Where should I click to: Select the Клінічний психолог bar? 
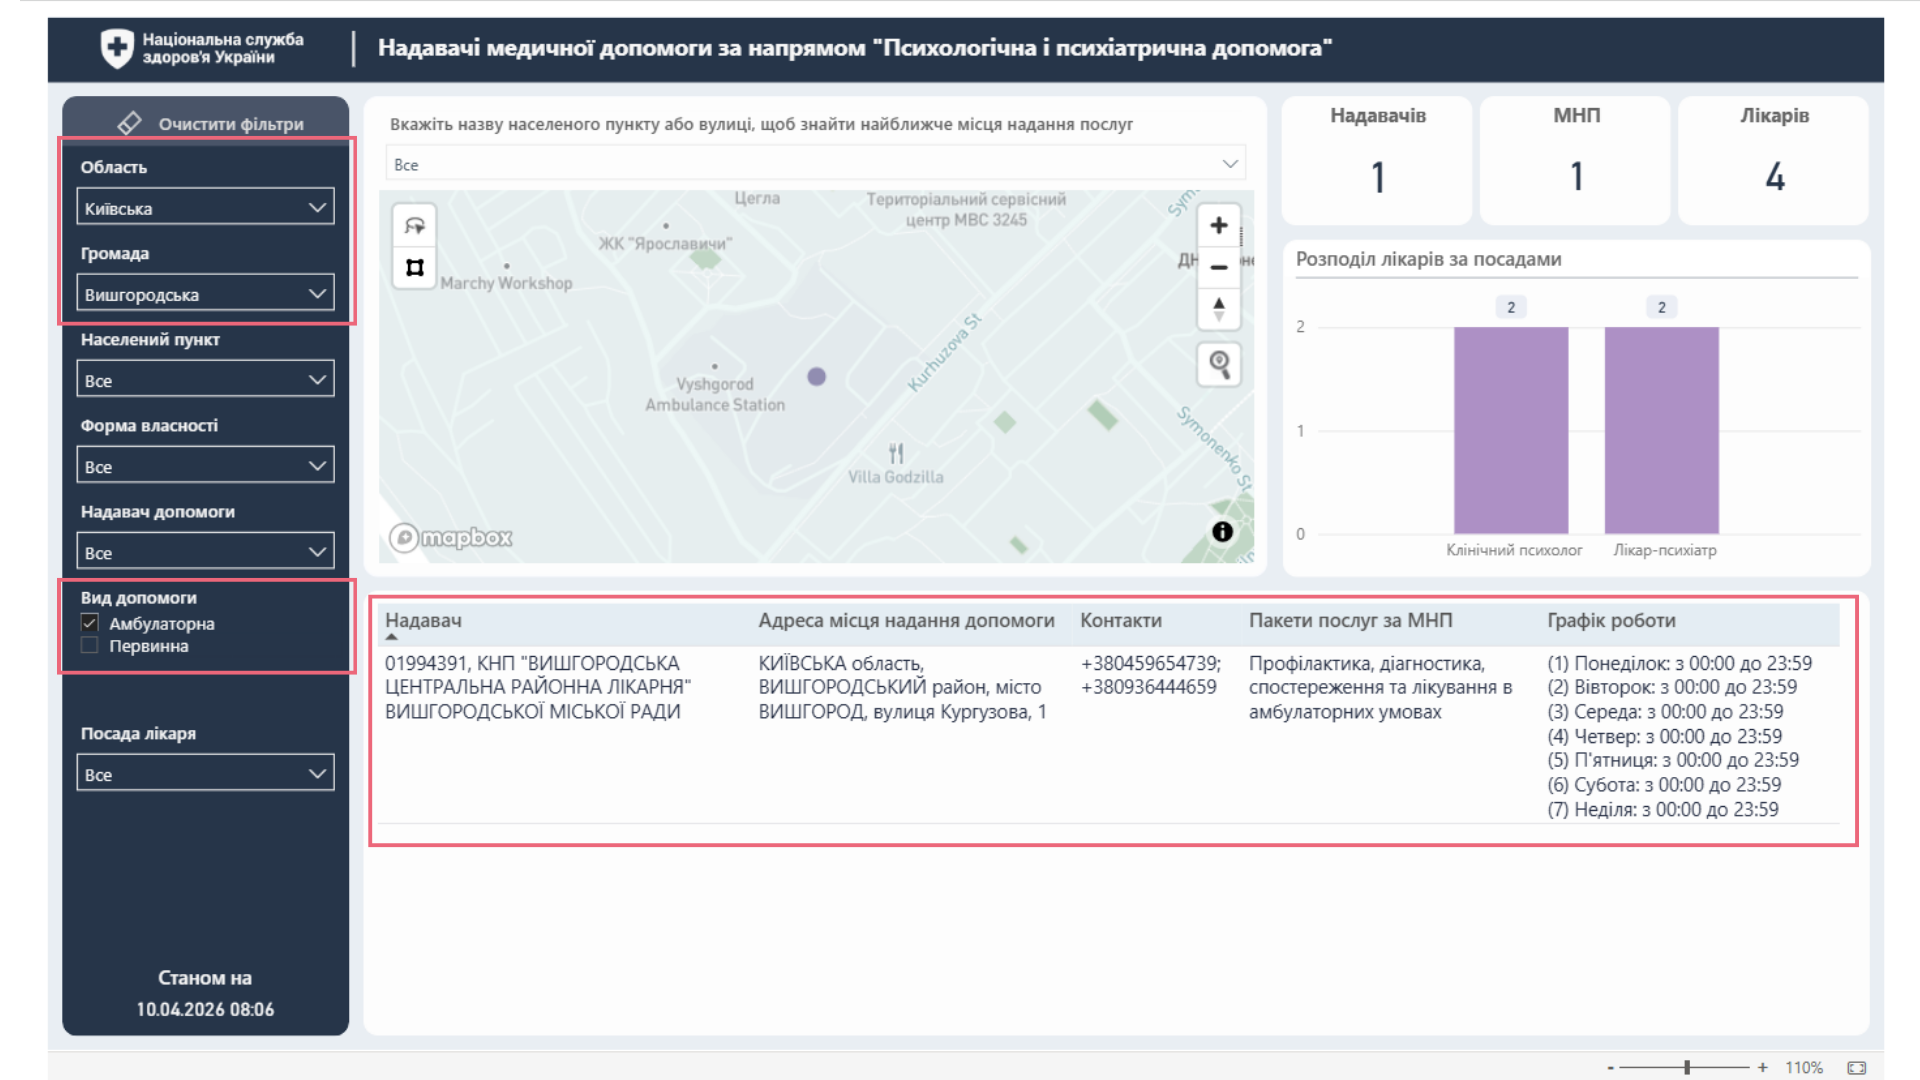(x=1511, y=430)
